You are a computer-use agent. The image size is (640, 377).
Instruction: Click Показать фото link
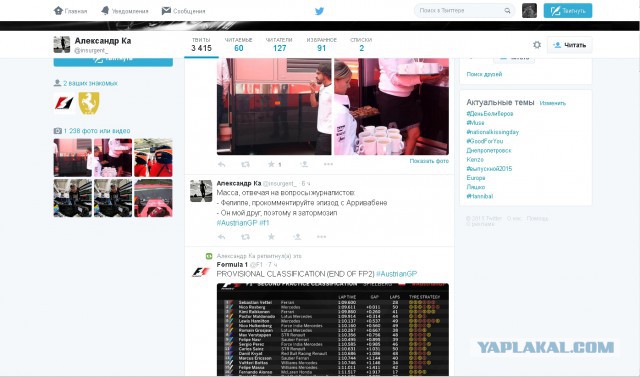pyautogui.click(x=429, y=161)
